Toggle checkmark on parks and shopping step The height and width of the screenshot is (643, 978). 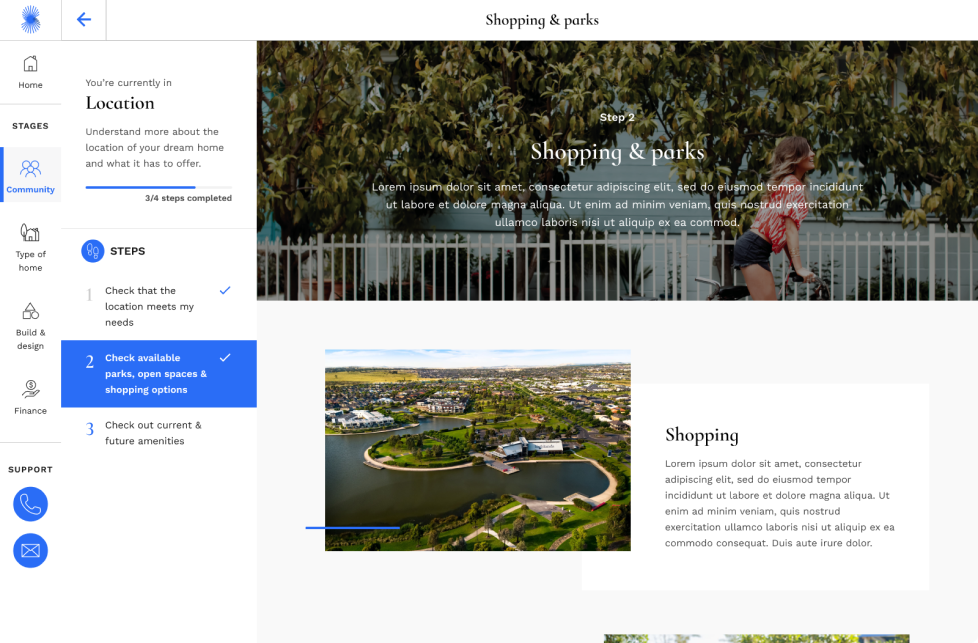click(225, 357)
